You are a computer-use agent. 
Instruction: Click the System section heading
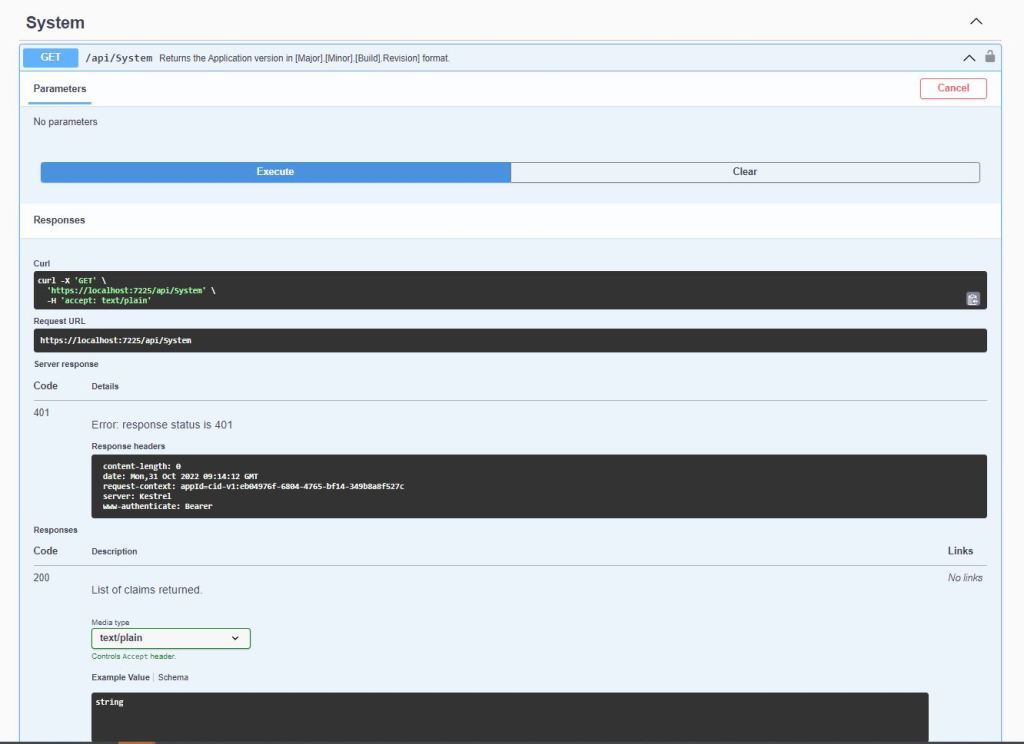point(55,22)
